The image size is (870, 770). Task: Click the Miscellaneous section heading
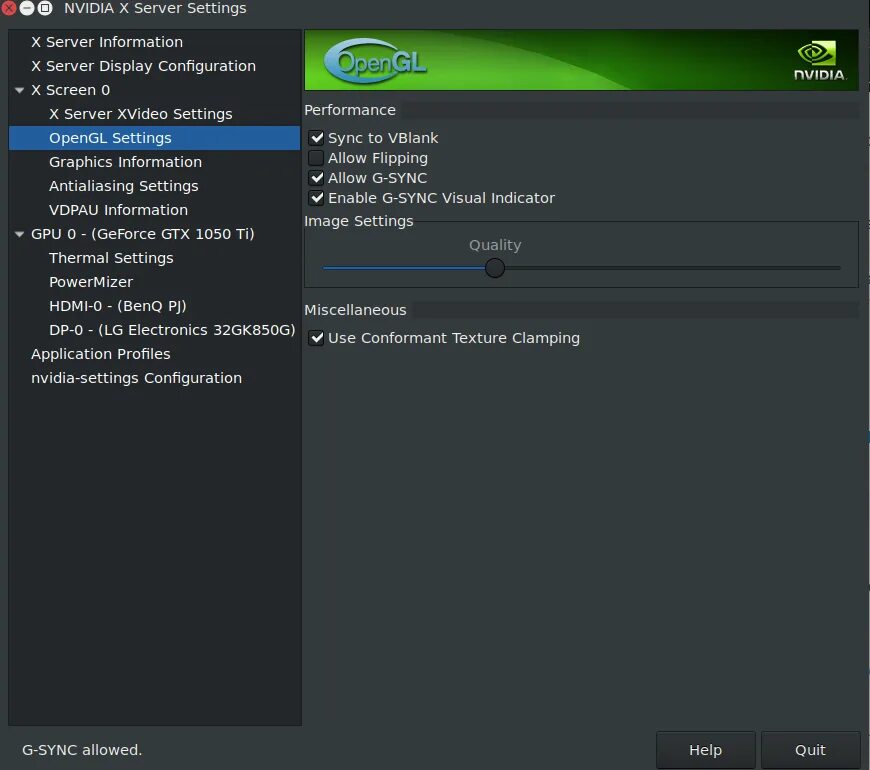pos(355,310)
